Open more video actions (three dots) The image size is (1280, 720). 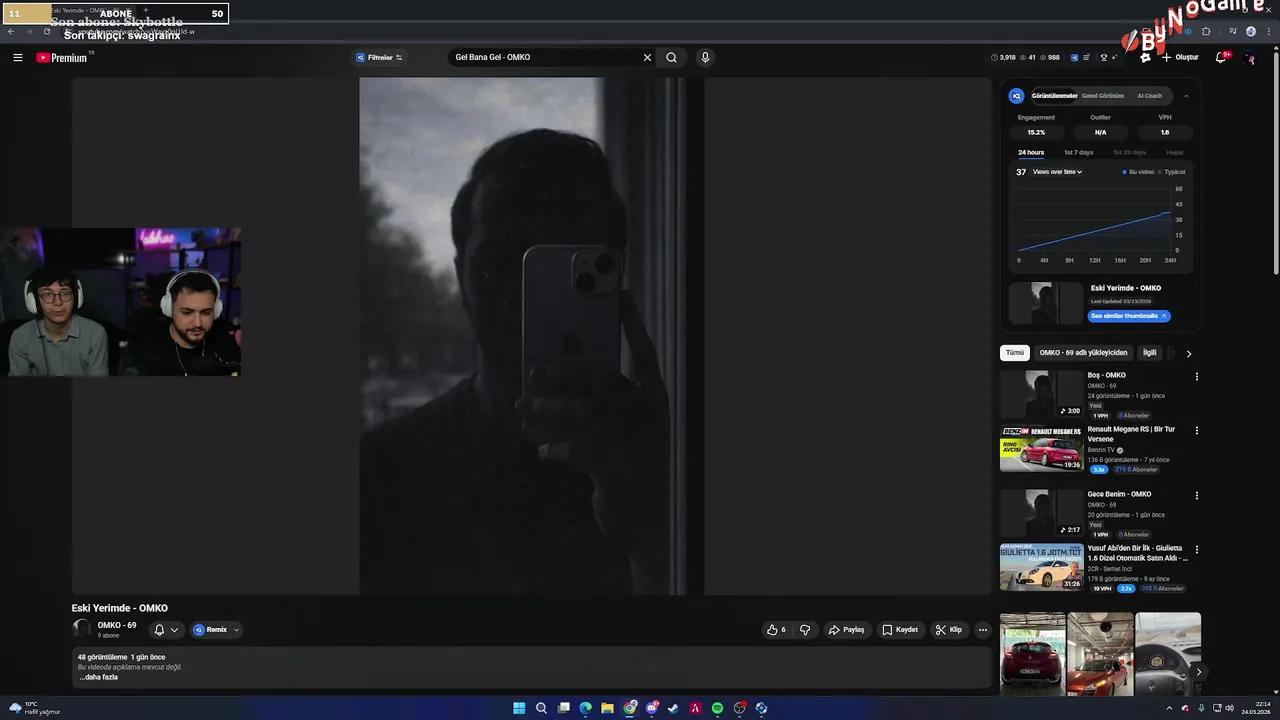[x=983, y=630]
